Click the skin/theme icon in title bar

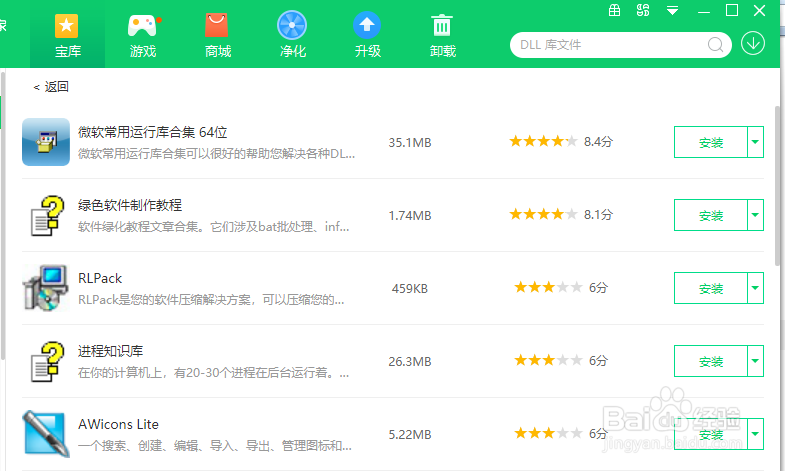(643, 10)
